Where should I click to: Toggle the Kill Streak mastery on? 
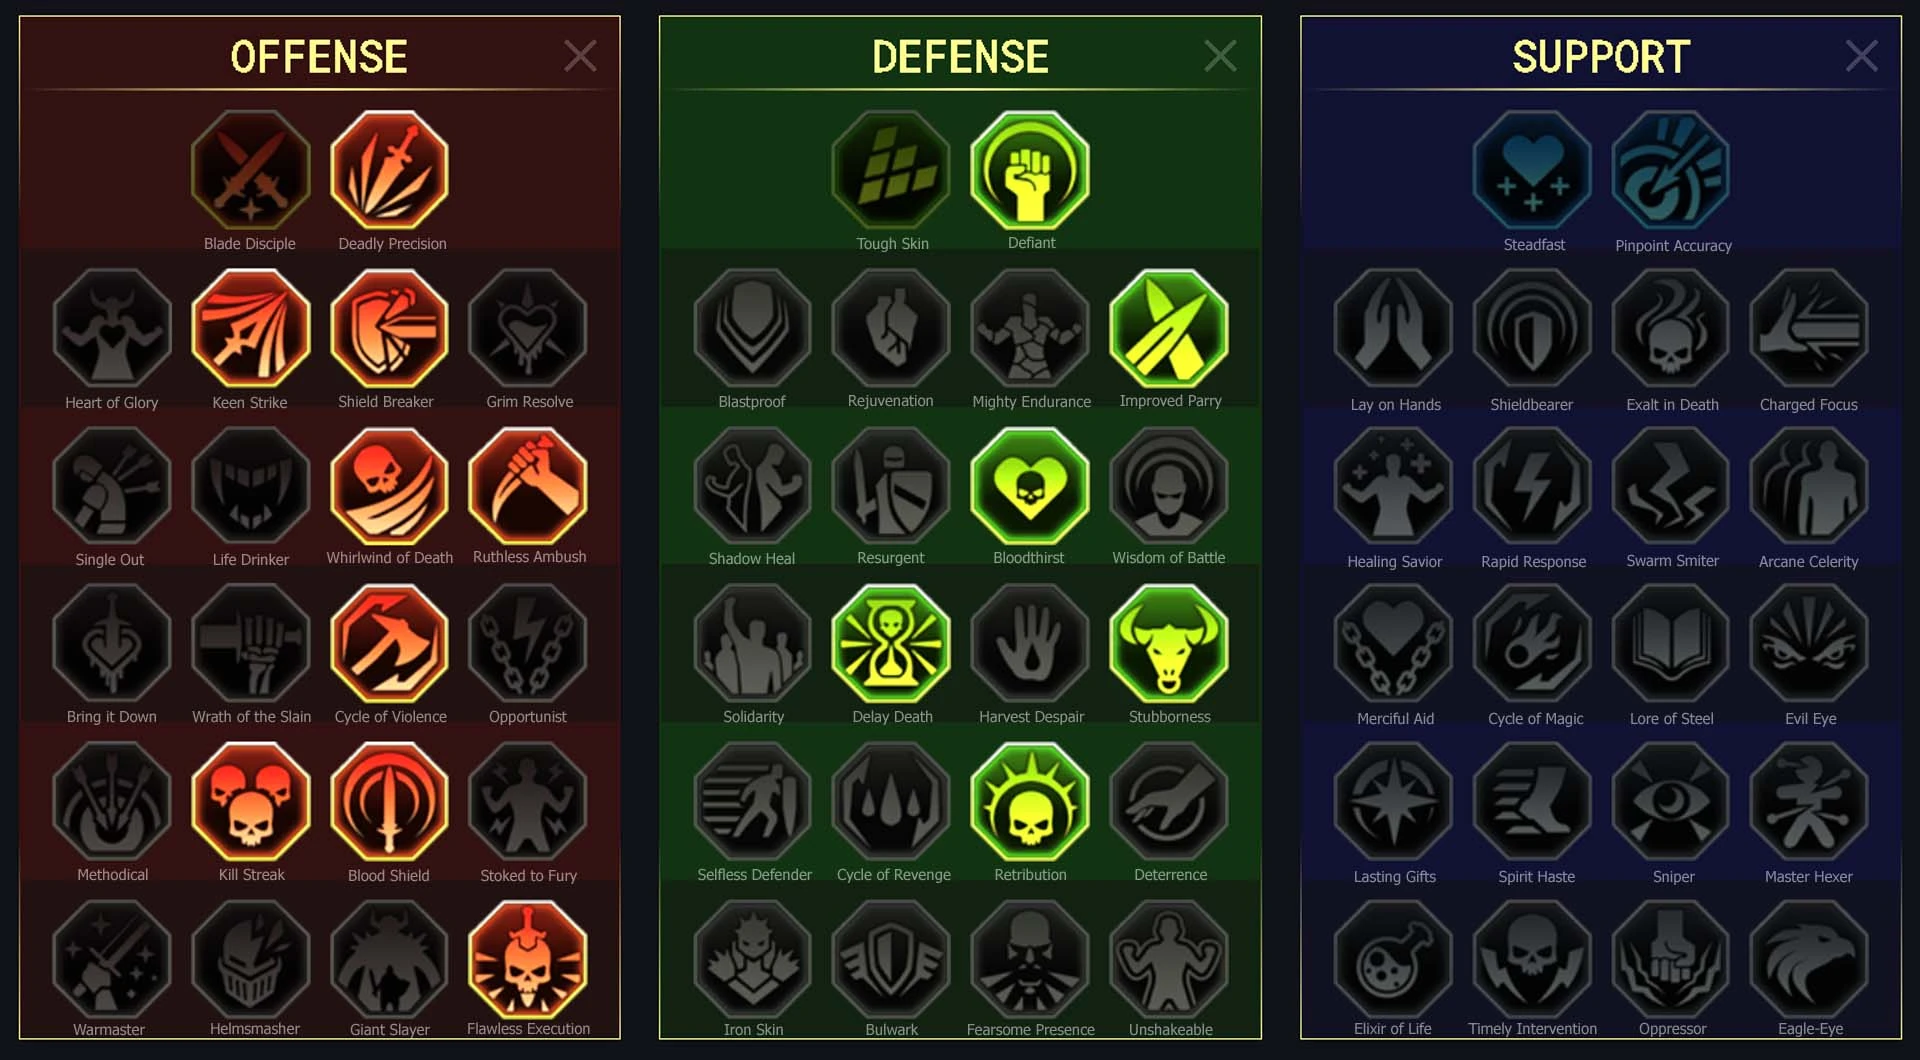(x=251, y=802)
